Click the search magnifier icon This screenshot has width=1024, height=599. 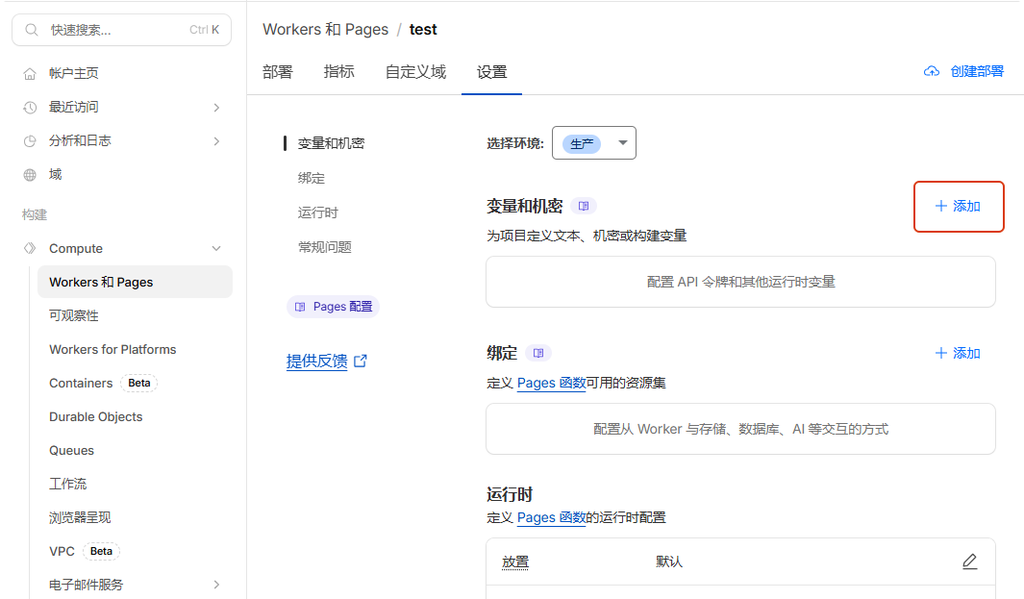(x=31, y=30)
